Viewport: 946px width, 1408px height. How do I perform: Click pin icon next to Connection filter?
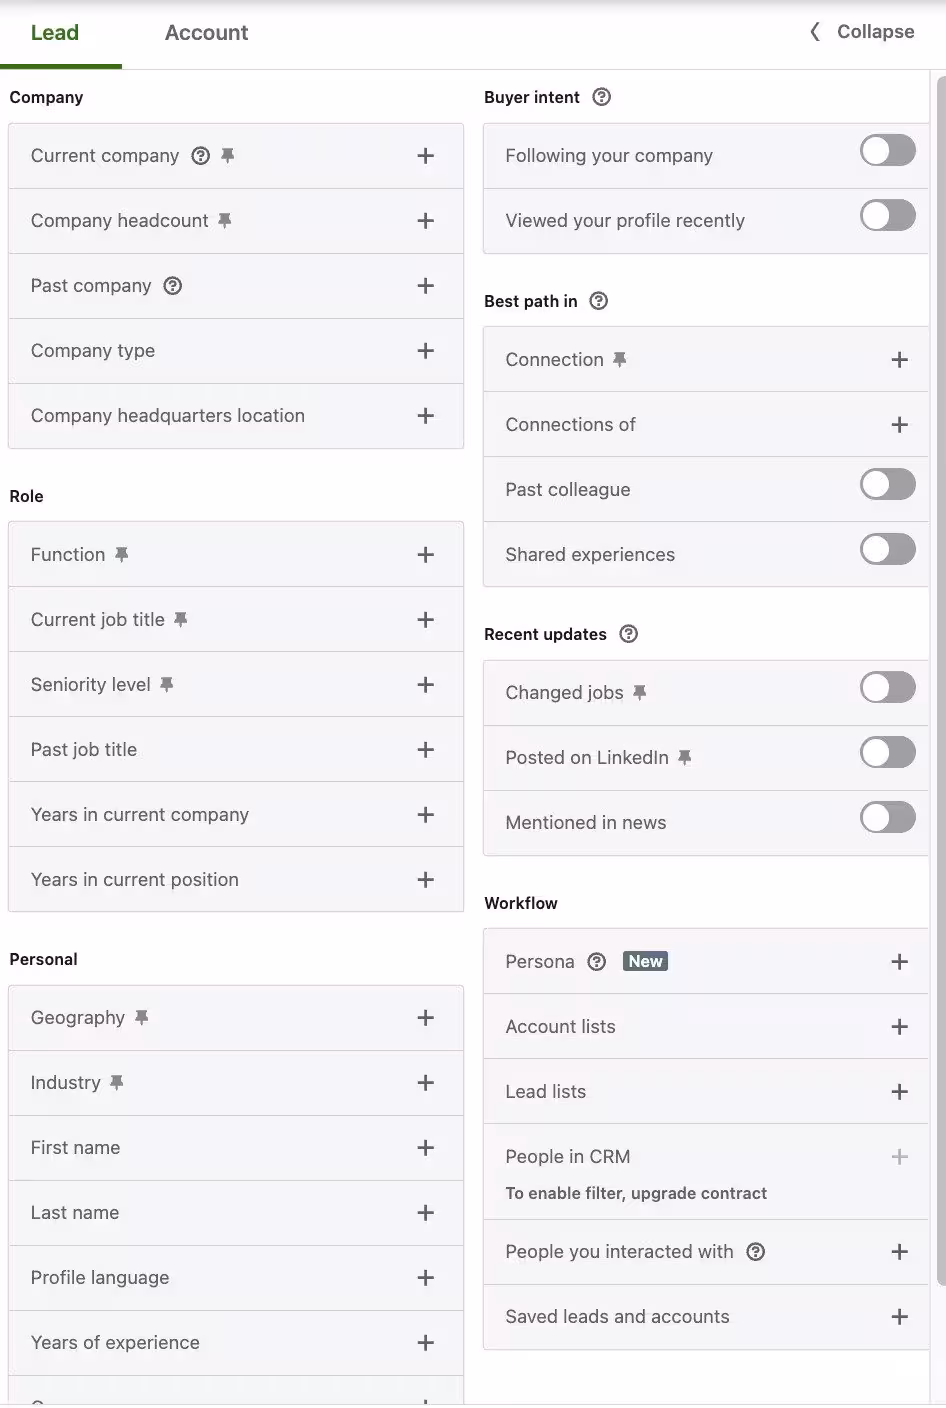[620, 360]
